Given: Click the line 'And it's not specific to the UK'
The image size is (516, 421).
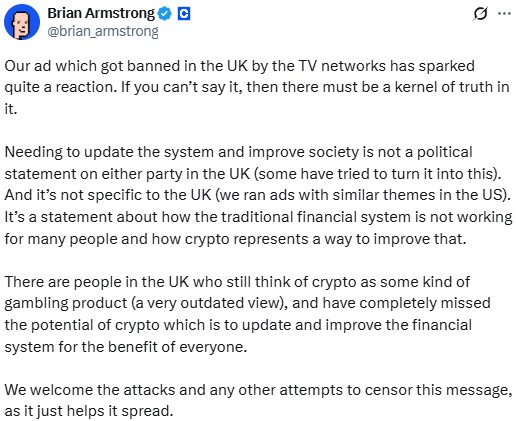Looking at the screenshot, I should (x=257, y=195).
